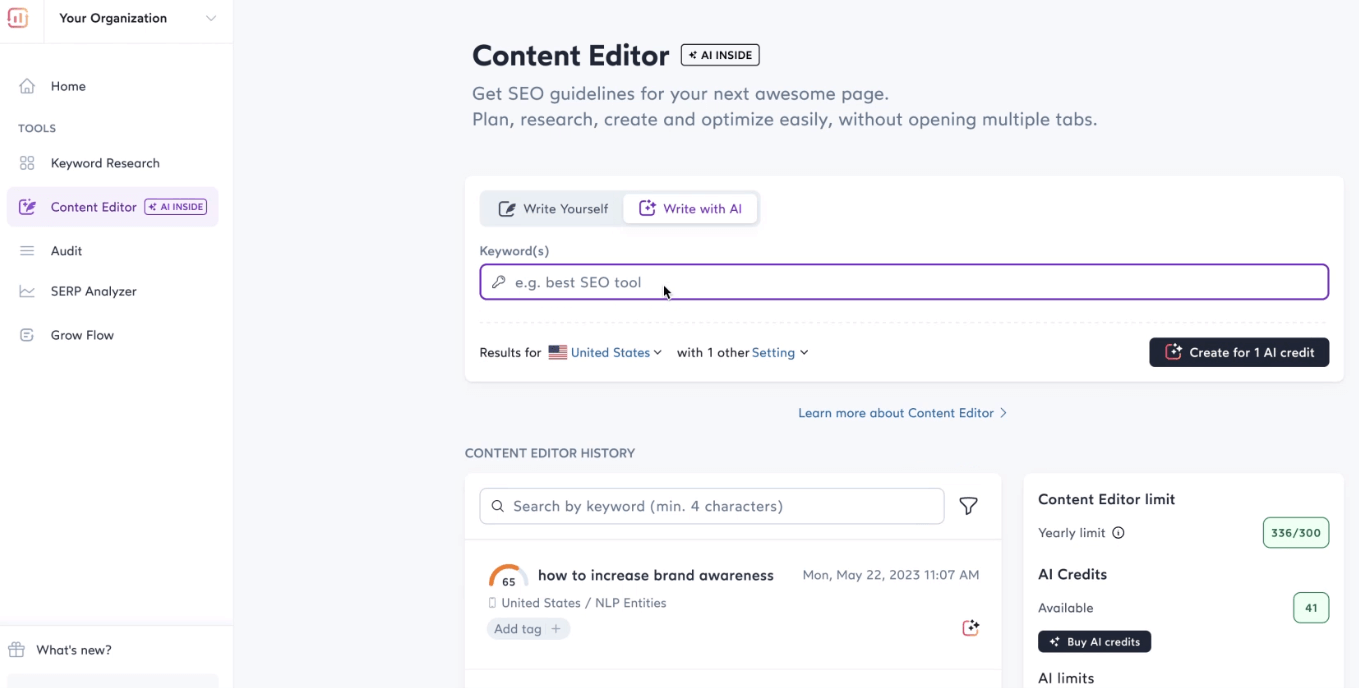The image size is (1359, 688).
Task: Click Create for 1 AI credit
Action: click(1239, 352)
